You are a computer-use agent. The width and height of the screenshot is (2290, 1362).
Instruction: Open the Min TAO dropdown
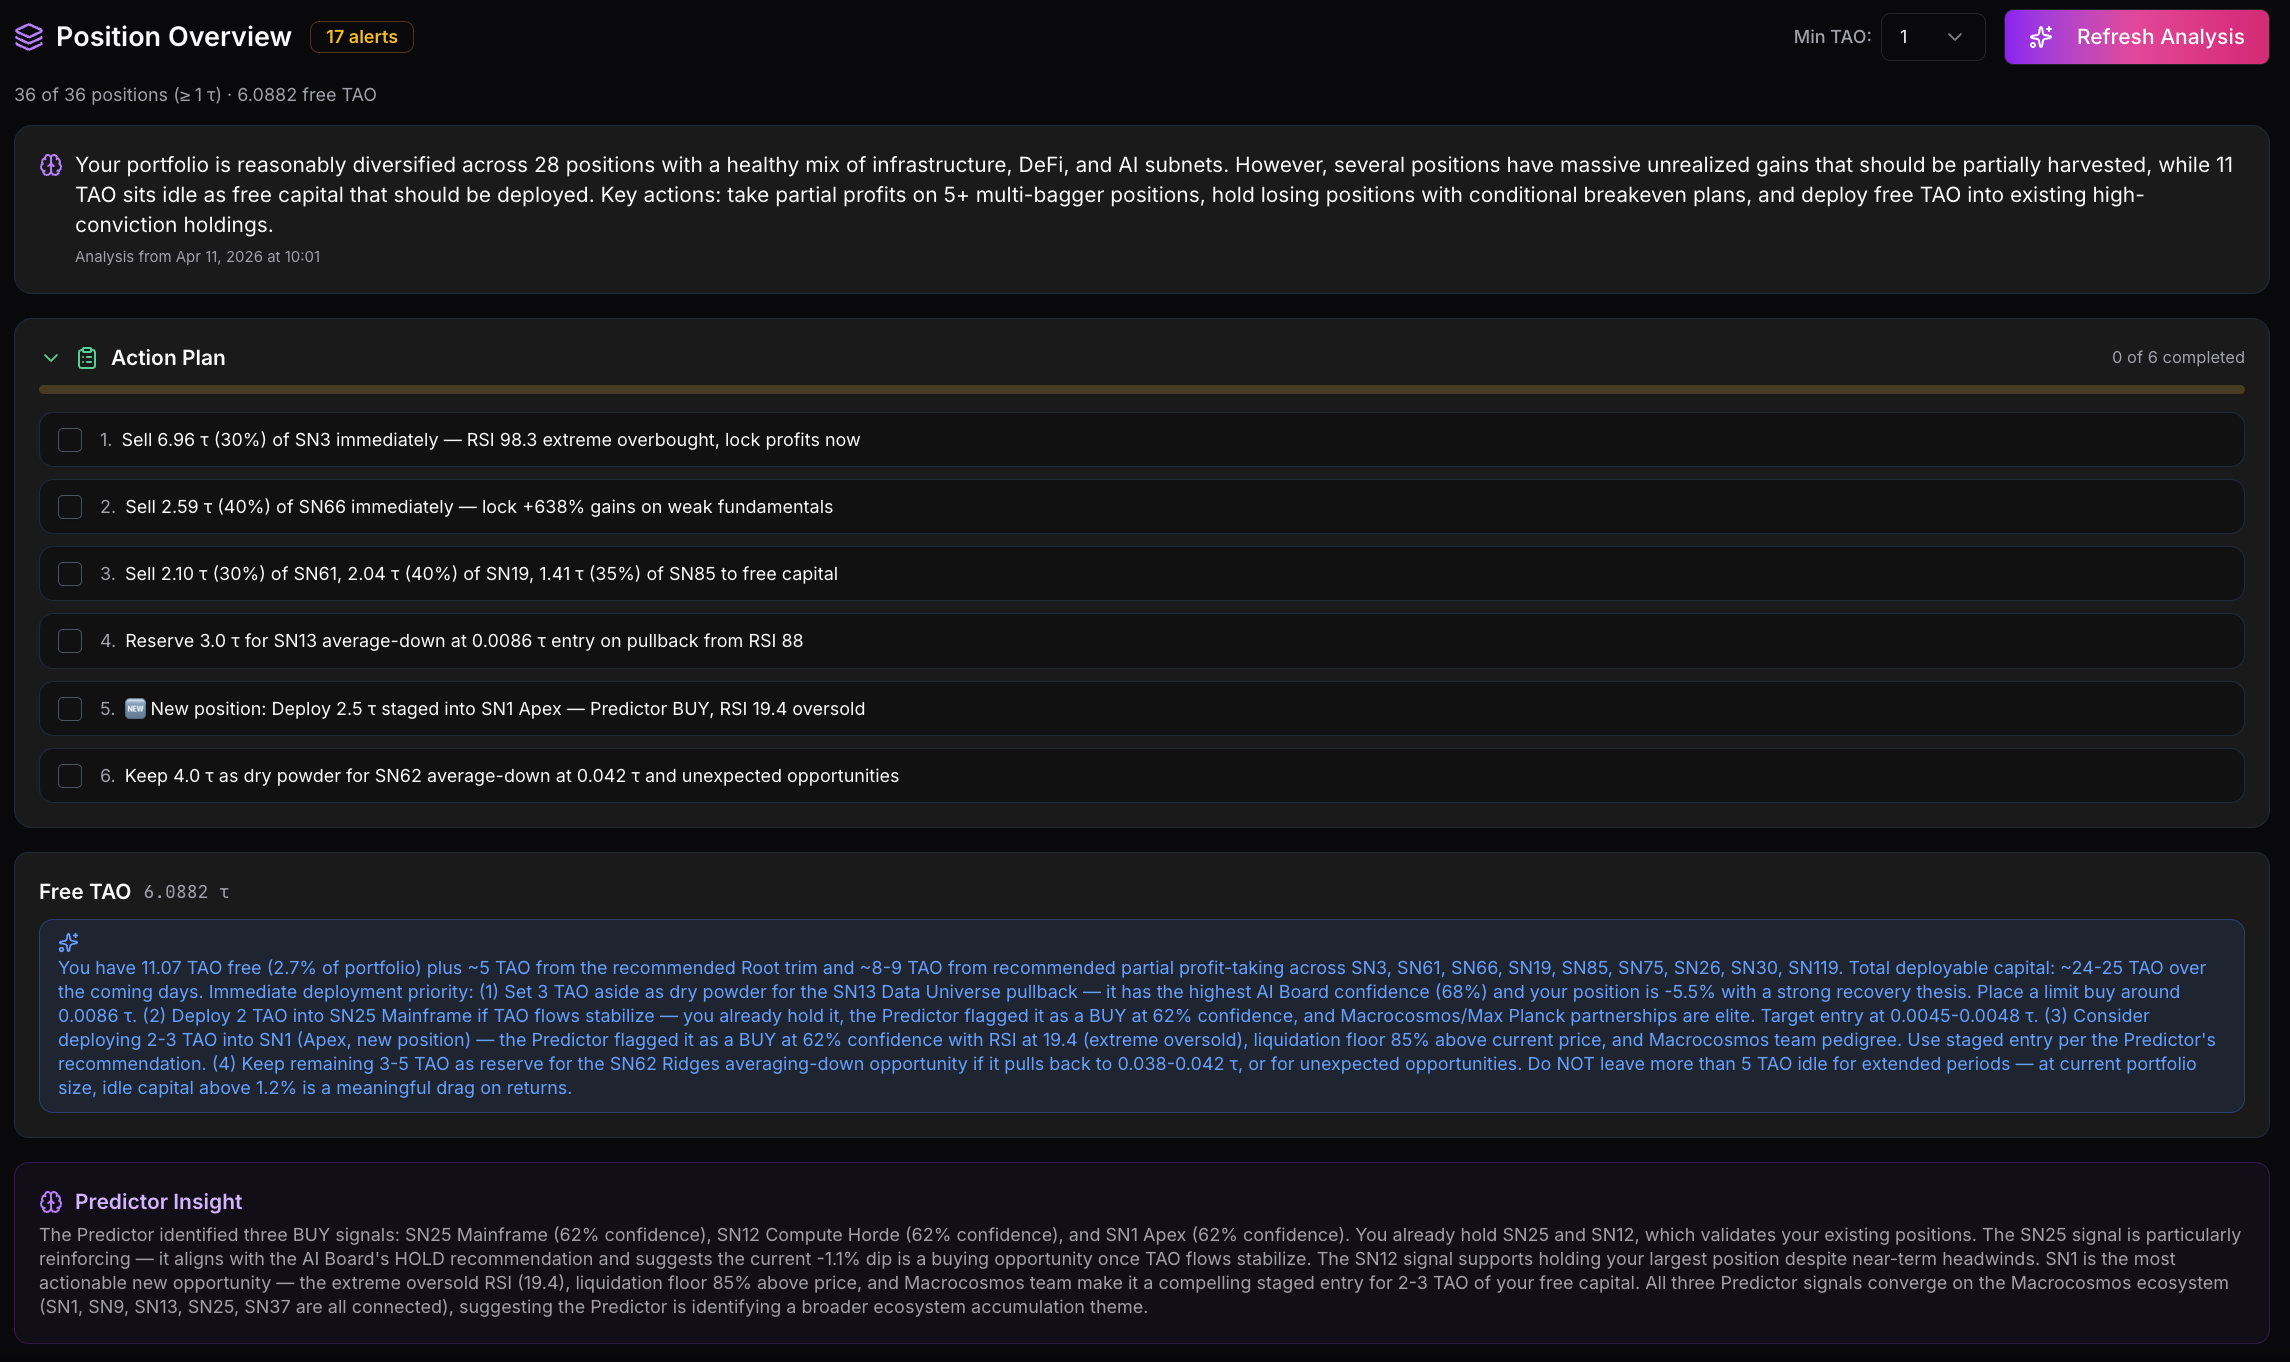click(1932, 37)
